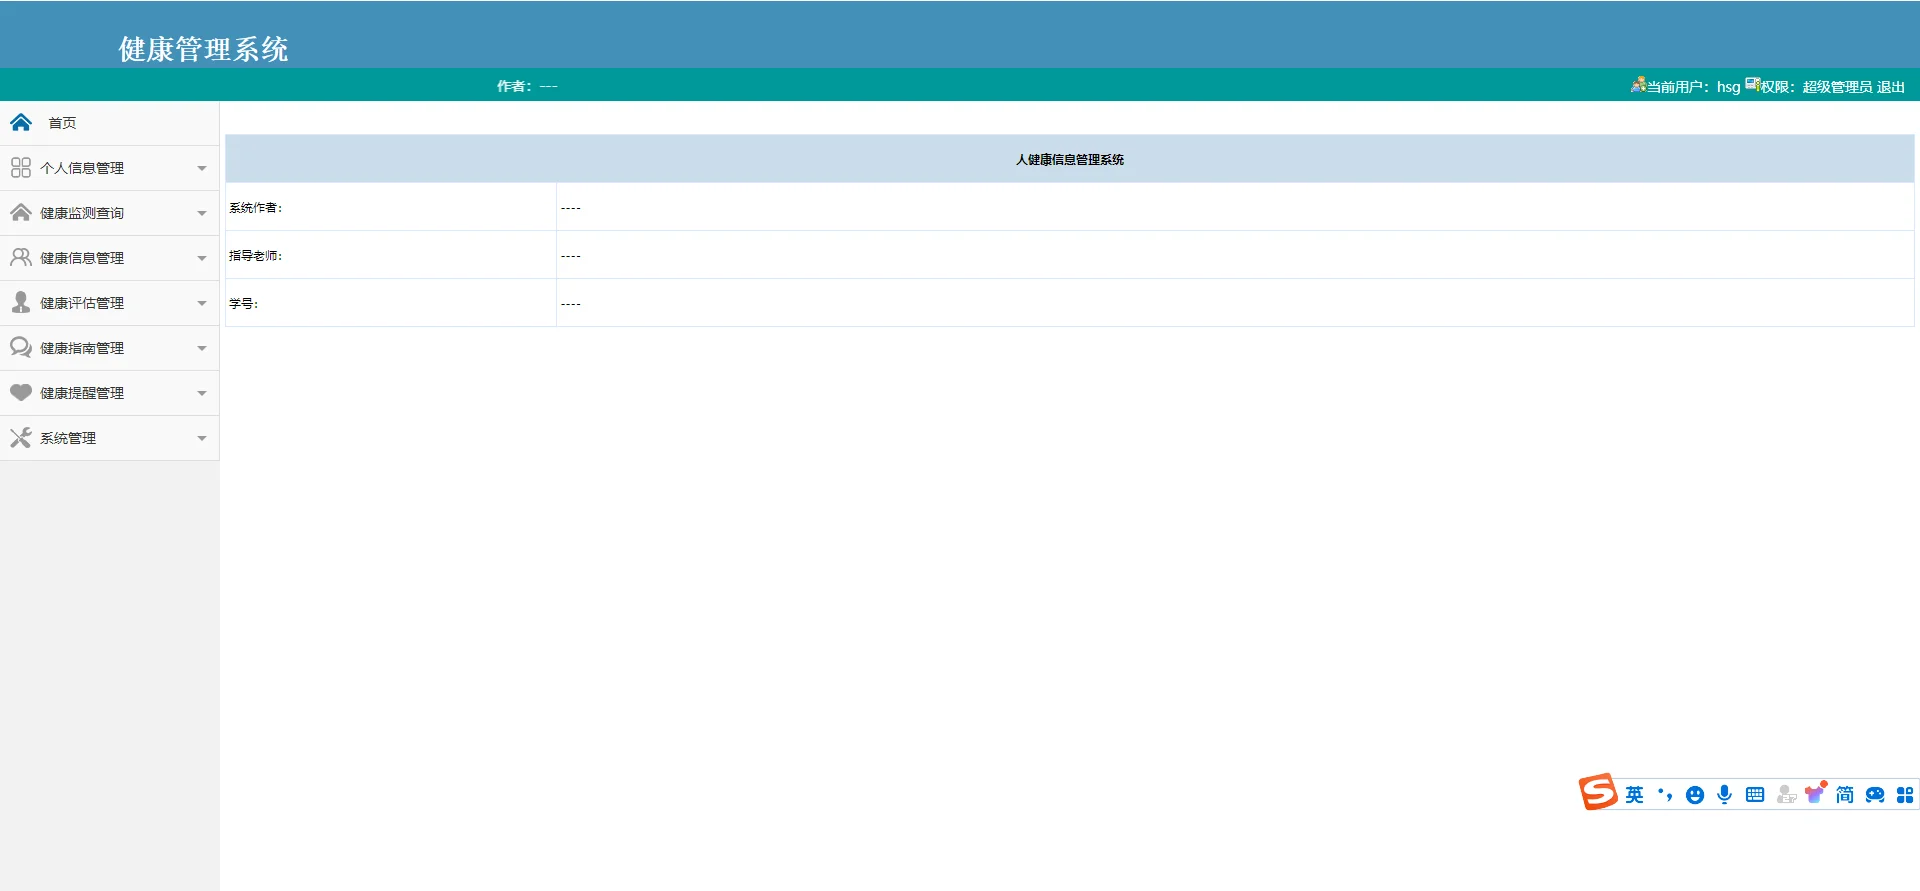1920x891 pixels.
Task: Click the 指导老师: label cell
Action: (391, 255)
